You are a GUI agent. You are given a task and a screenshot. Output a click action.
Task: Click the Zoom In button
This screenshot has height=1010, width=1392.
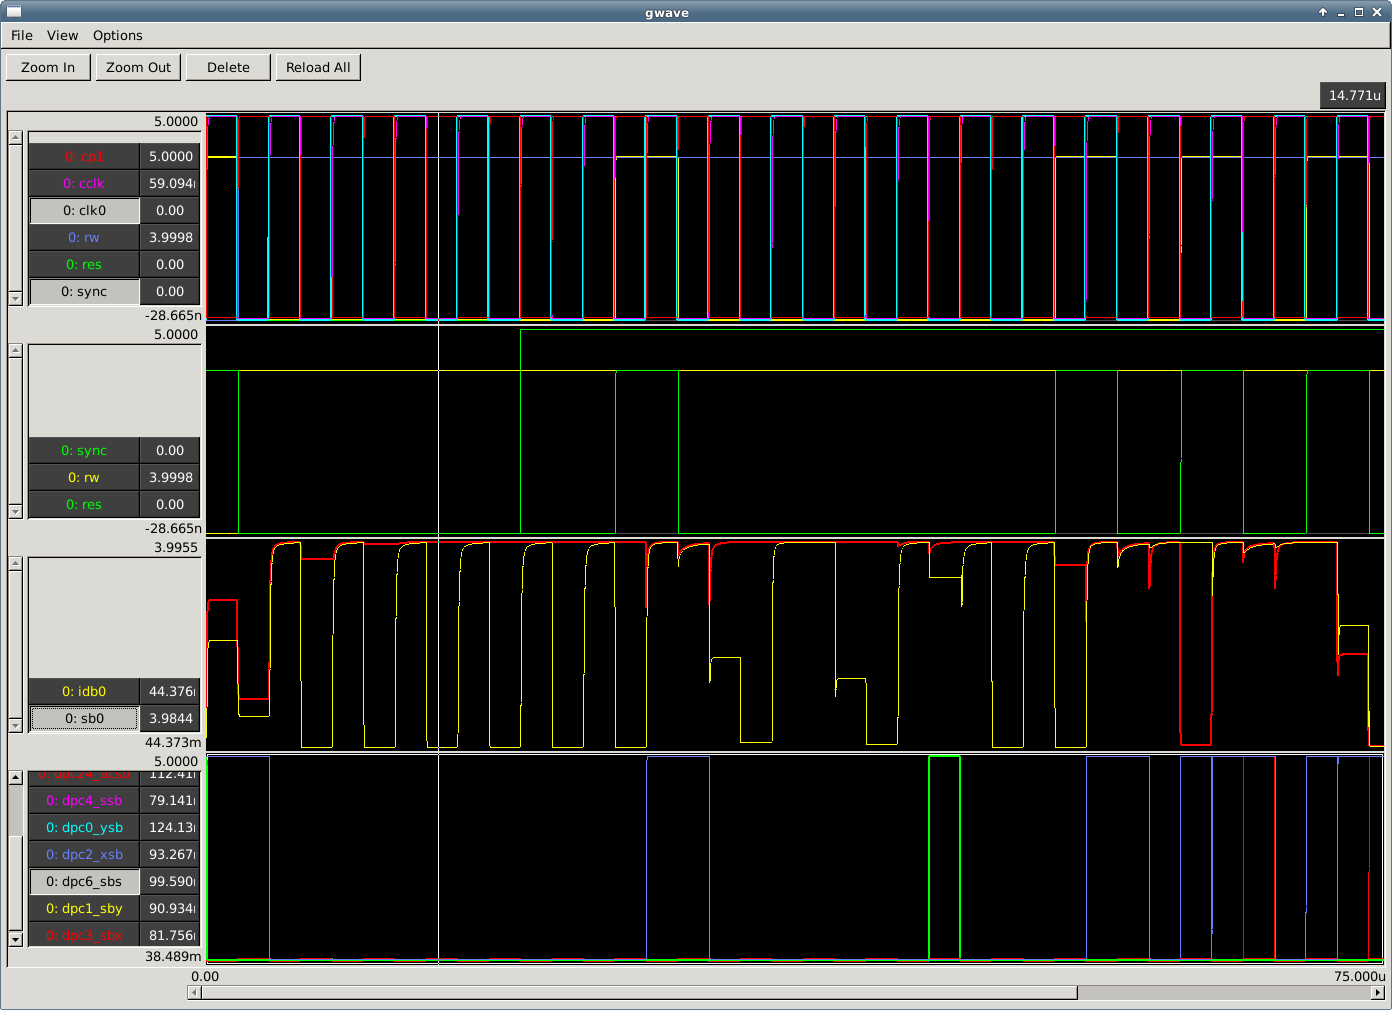point(48,67)
